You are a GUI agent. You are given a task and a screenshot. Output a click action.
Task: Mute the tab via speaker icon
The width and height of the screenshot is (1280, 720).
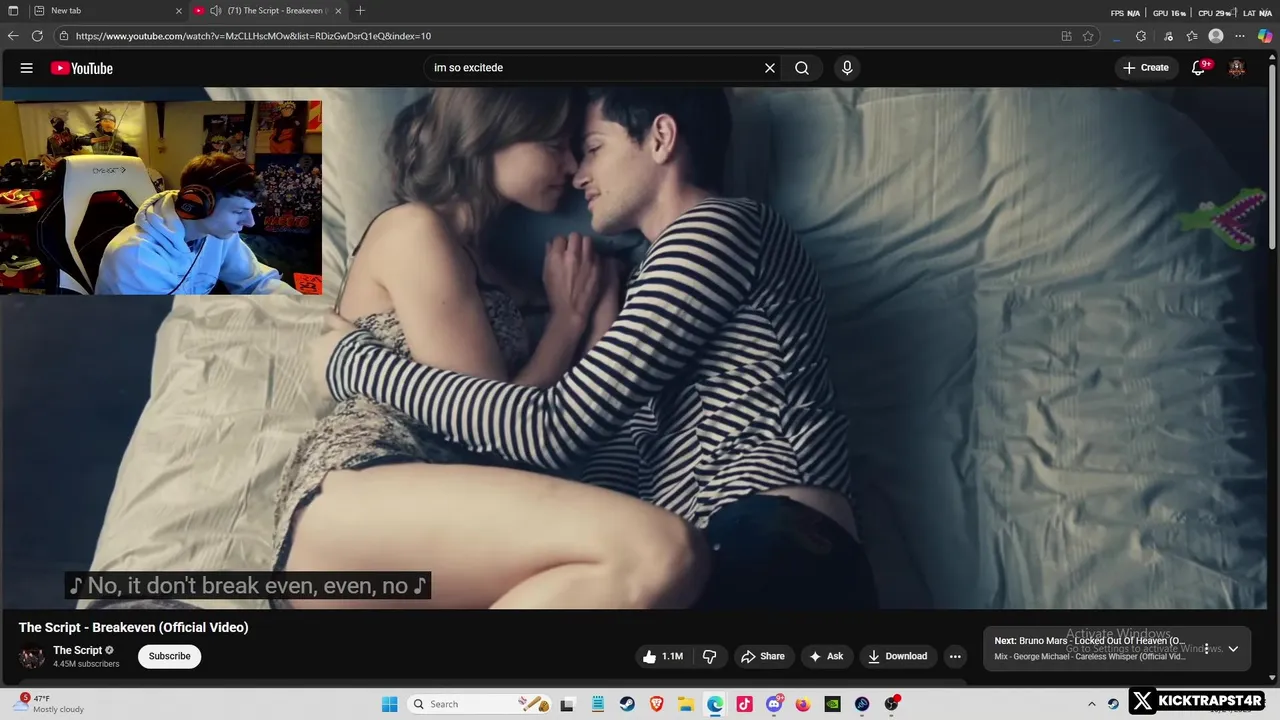coord(215,11)
